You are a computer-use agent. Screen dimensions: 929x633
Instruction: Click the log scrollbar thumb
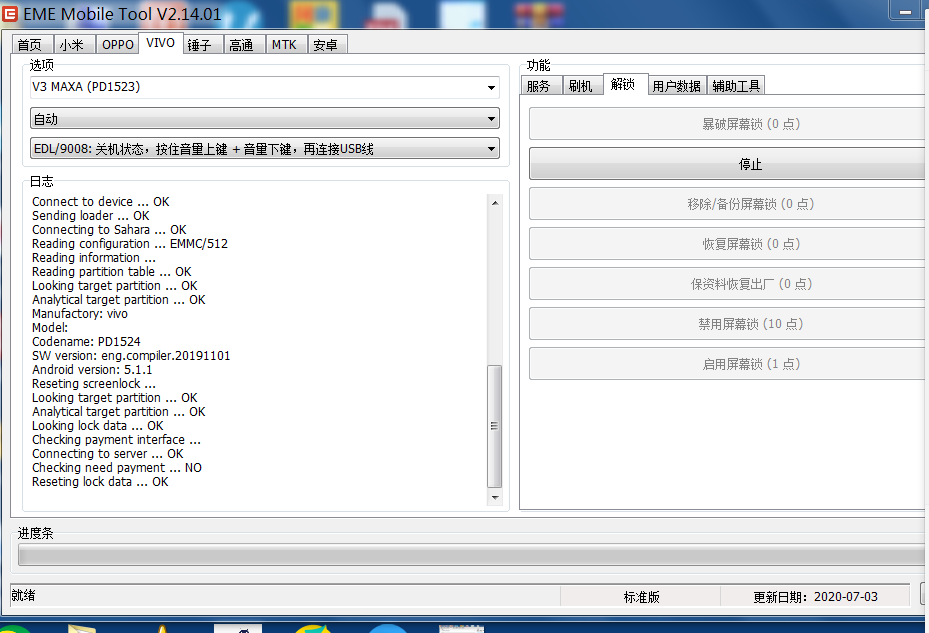coord(495,426)
